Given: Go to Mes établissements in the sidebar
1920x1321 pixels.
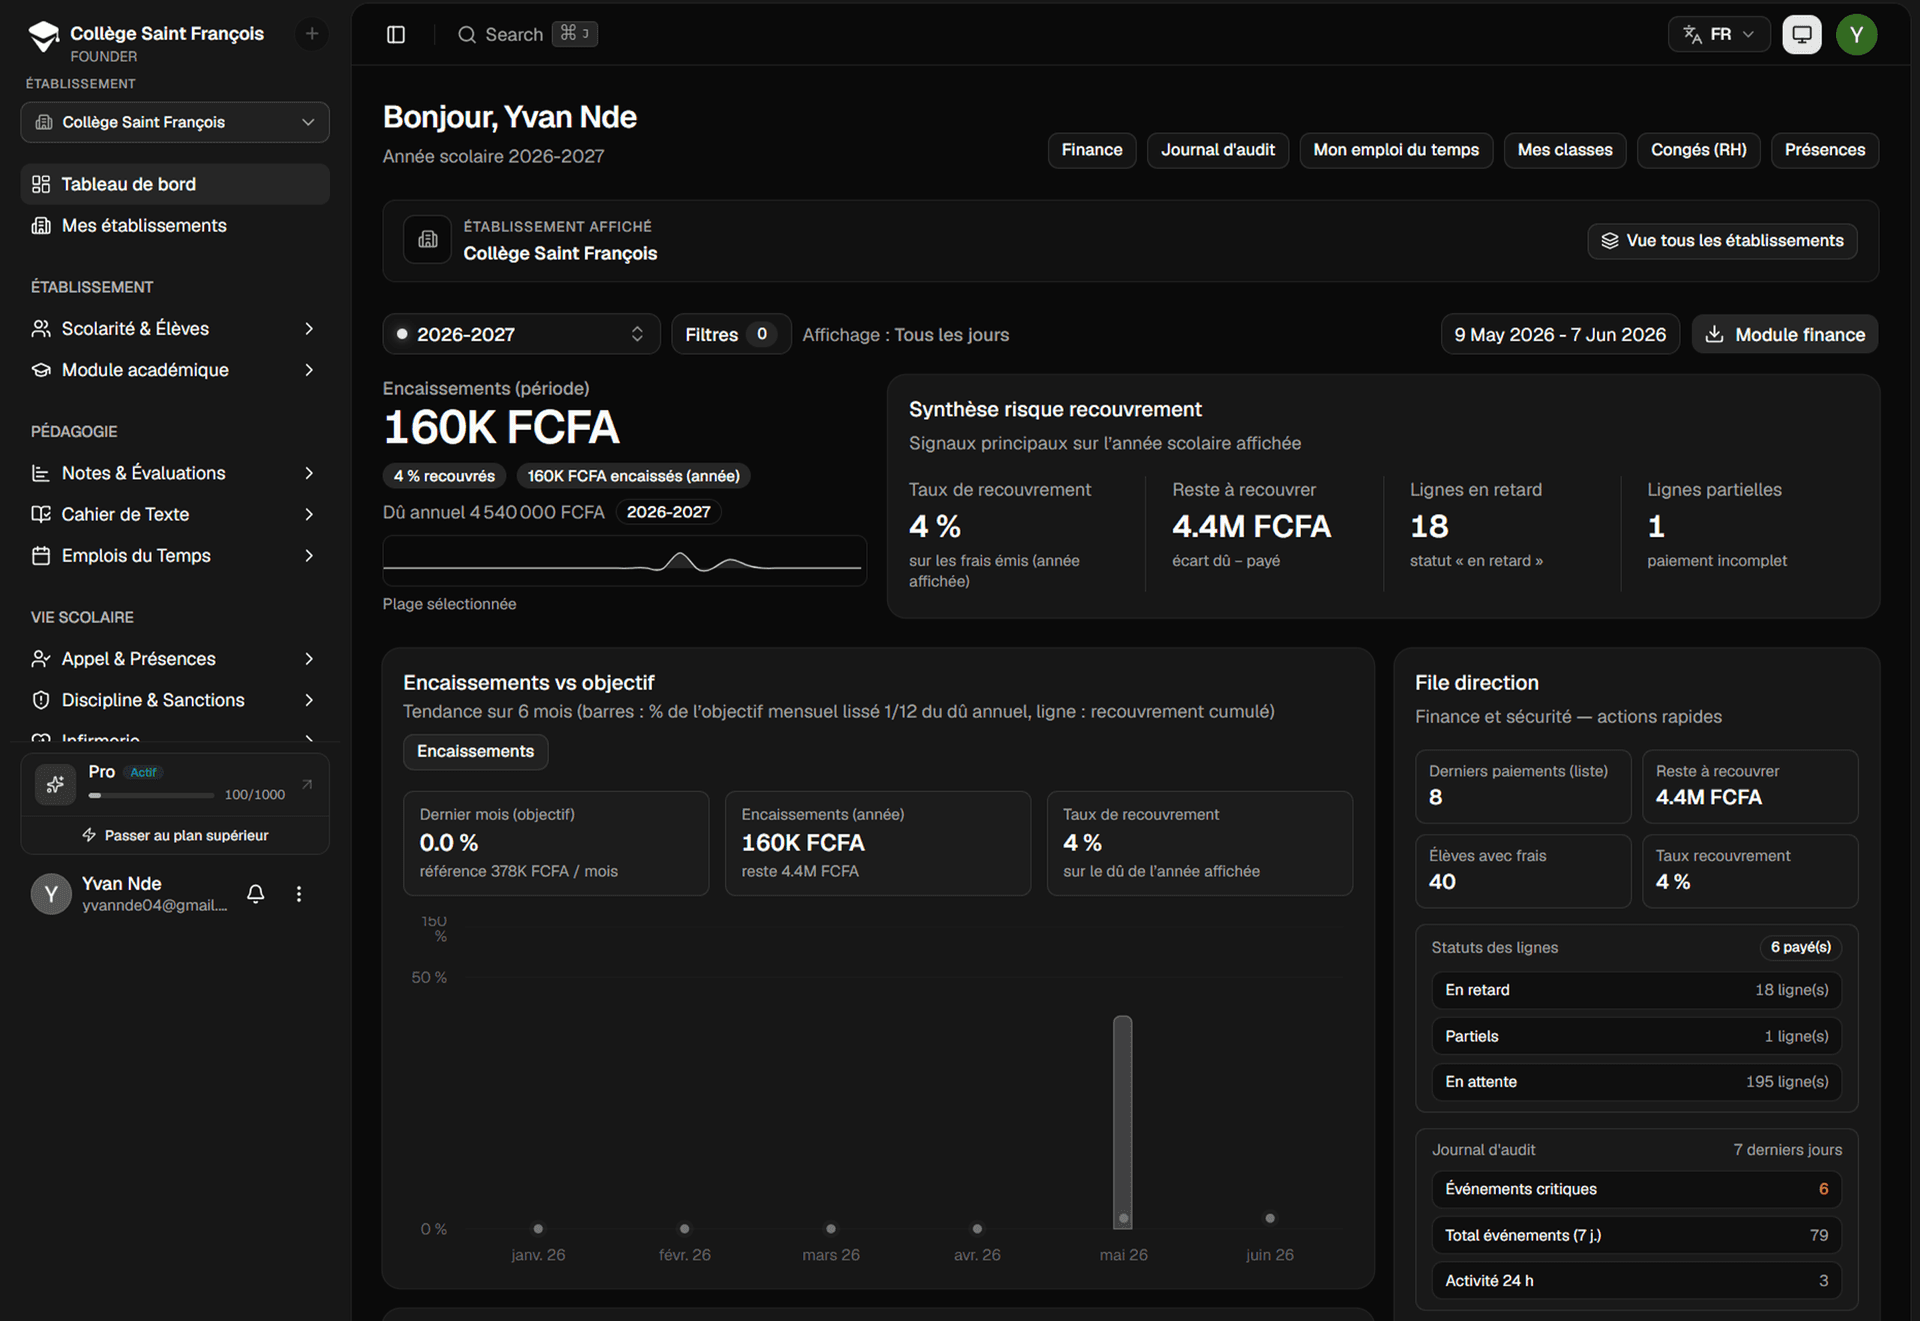Looking at the screenshot, I should pyautogui.click(x=173, y=225).
